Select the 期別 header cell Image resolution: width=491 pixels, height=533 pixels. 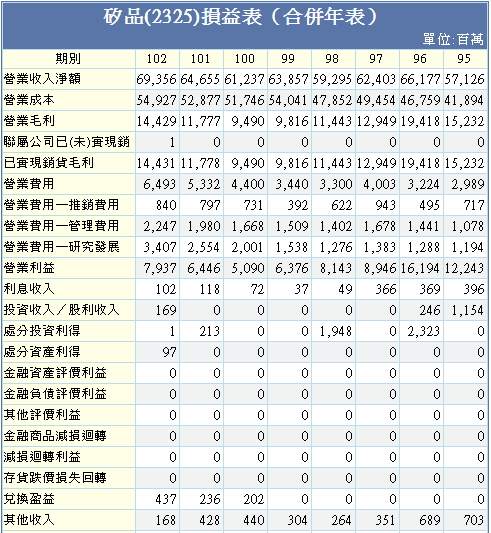point(68,59)
